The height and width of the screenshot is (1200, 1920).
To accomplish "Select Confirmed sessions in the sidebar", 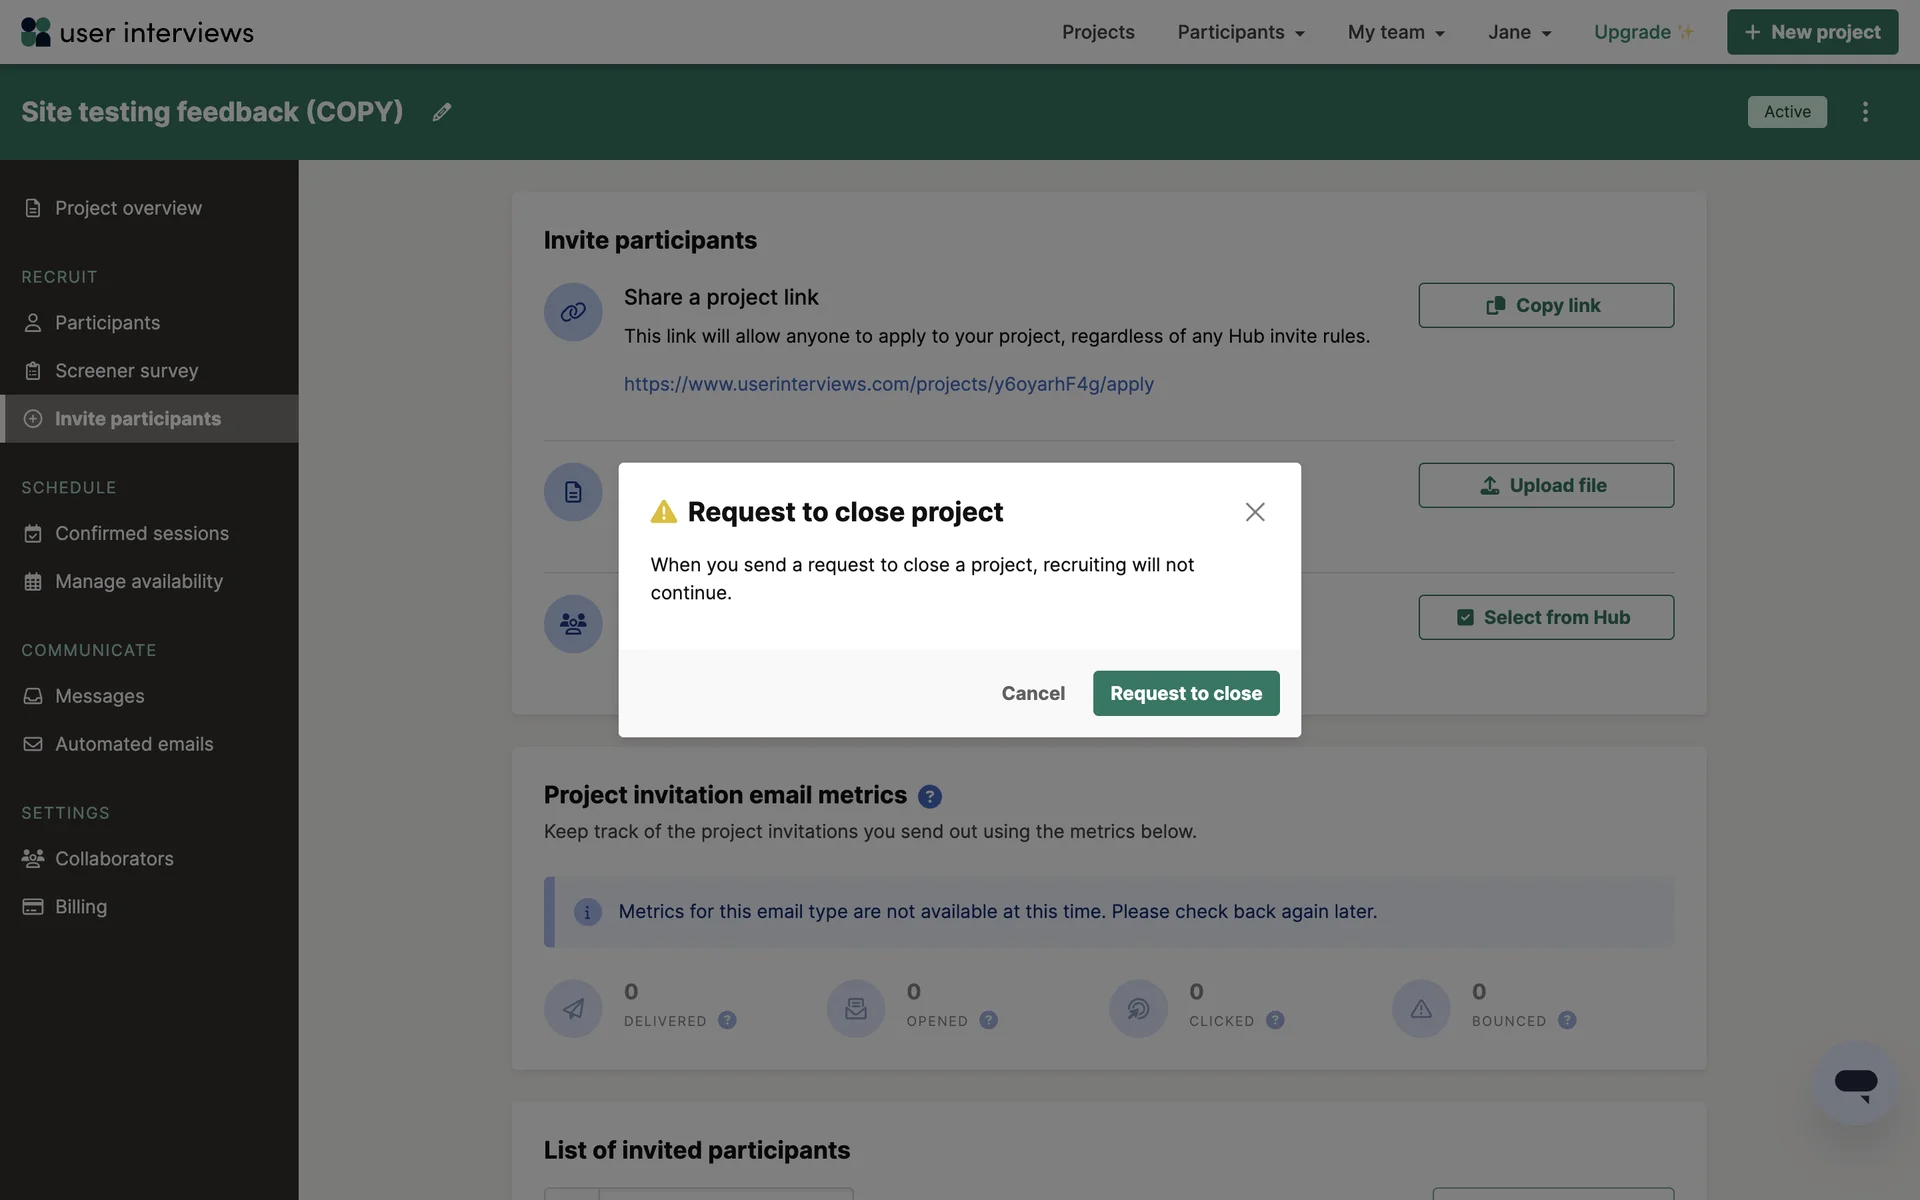I will click(141, 534).
